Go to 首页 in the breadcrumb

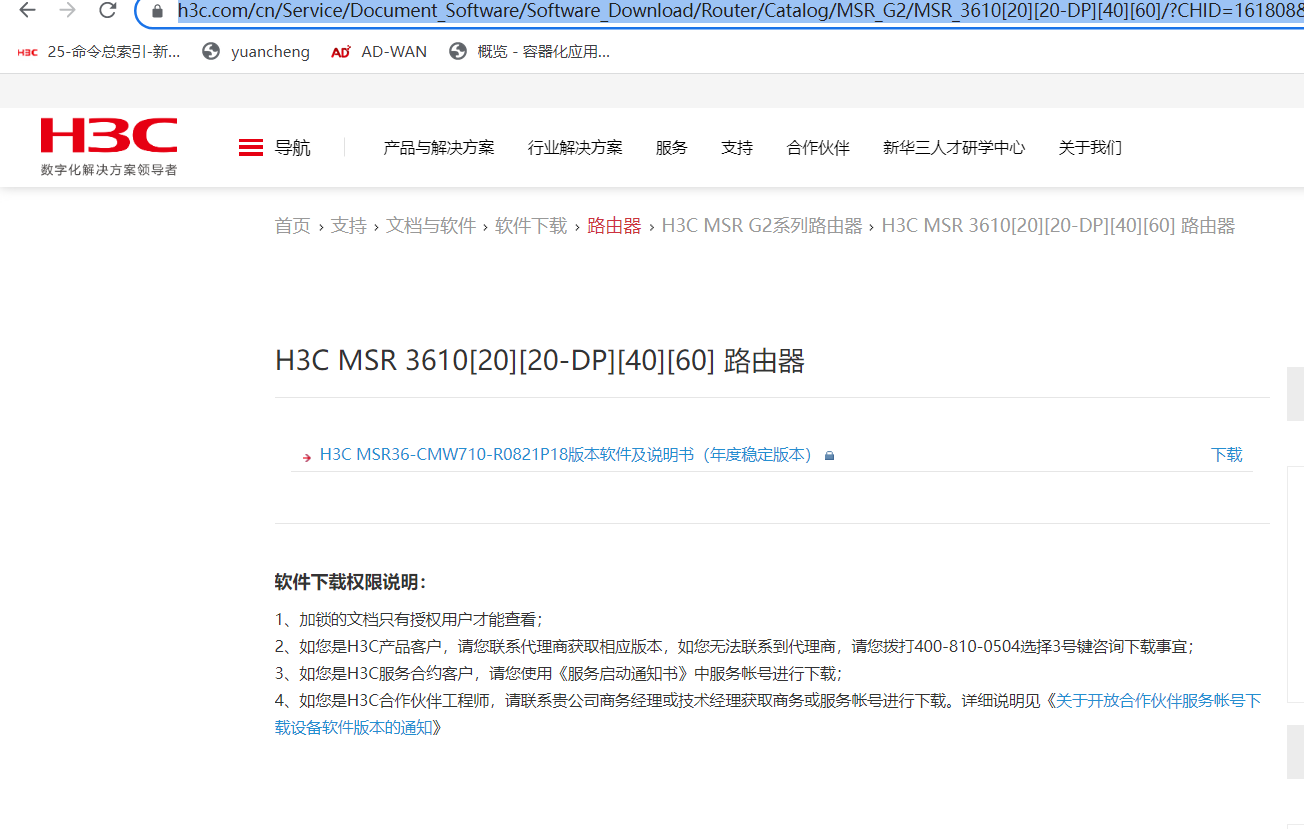[293, 226]
